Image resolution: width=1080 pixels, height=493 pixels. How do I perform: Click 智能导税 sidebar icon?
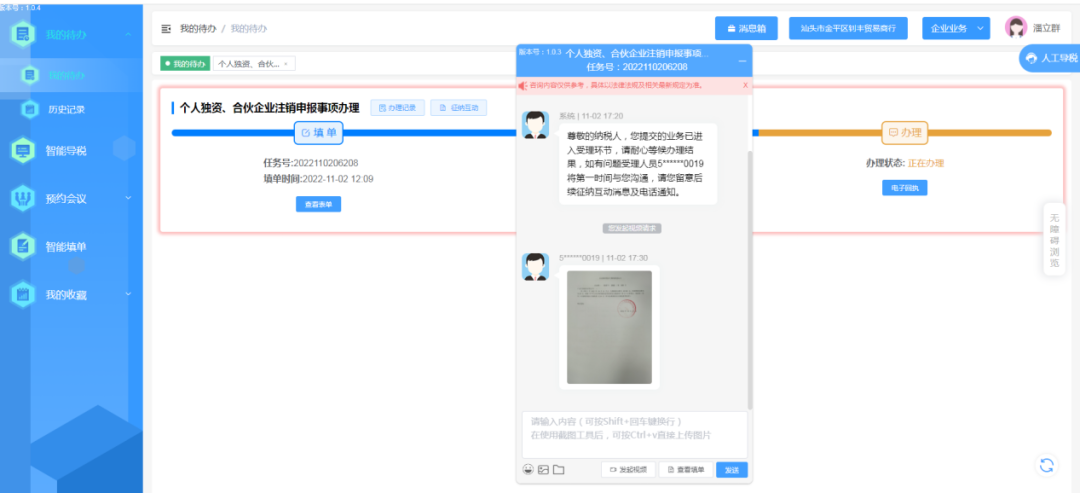coord(23,151)
